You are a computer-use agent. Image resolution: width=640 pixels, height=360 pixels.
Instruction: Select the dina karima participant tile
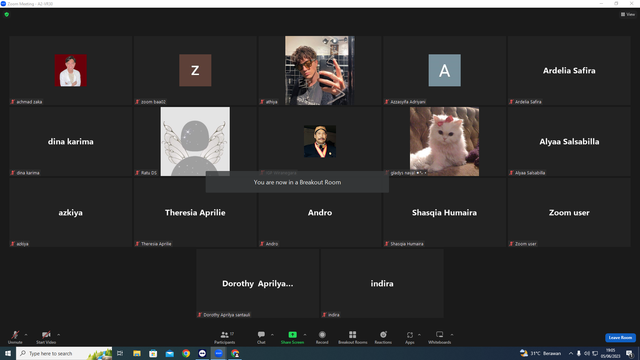71,141
